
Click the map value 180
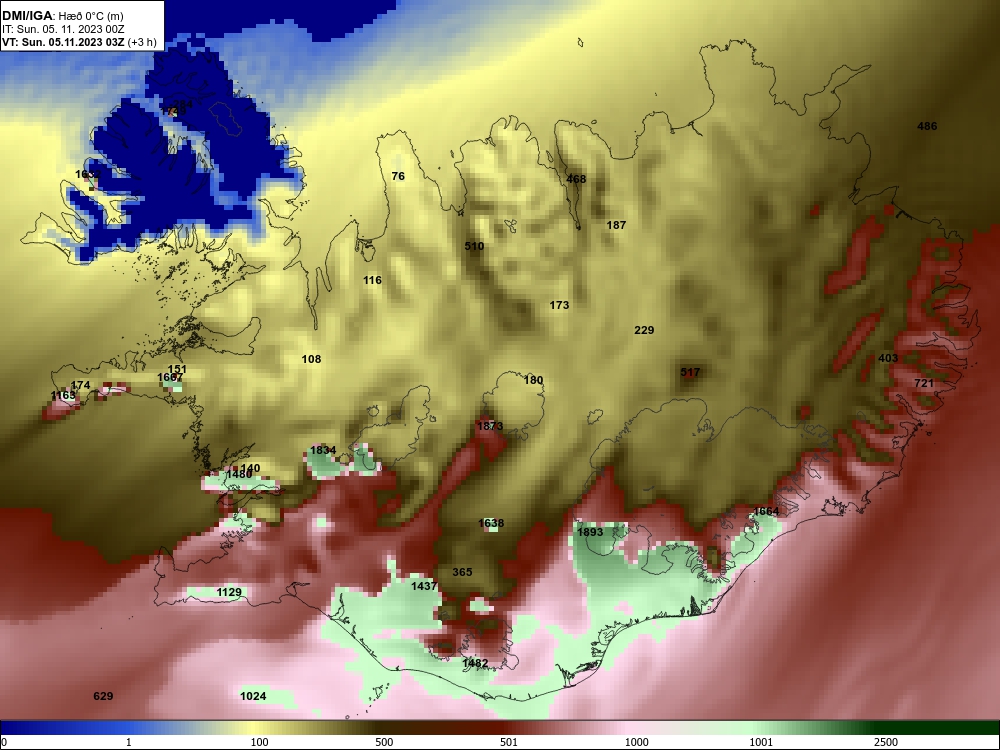pos(533,380)
